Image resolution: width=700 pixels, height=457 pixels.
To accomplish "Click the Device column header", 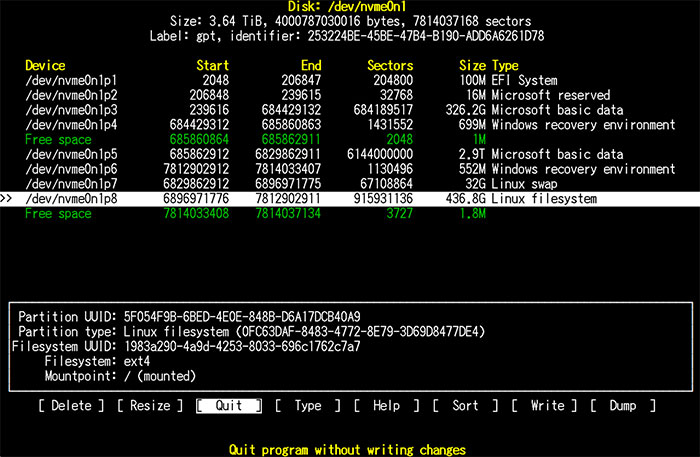I will (45, 66).
